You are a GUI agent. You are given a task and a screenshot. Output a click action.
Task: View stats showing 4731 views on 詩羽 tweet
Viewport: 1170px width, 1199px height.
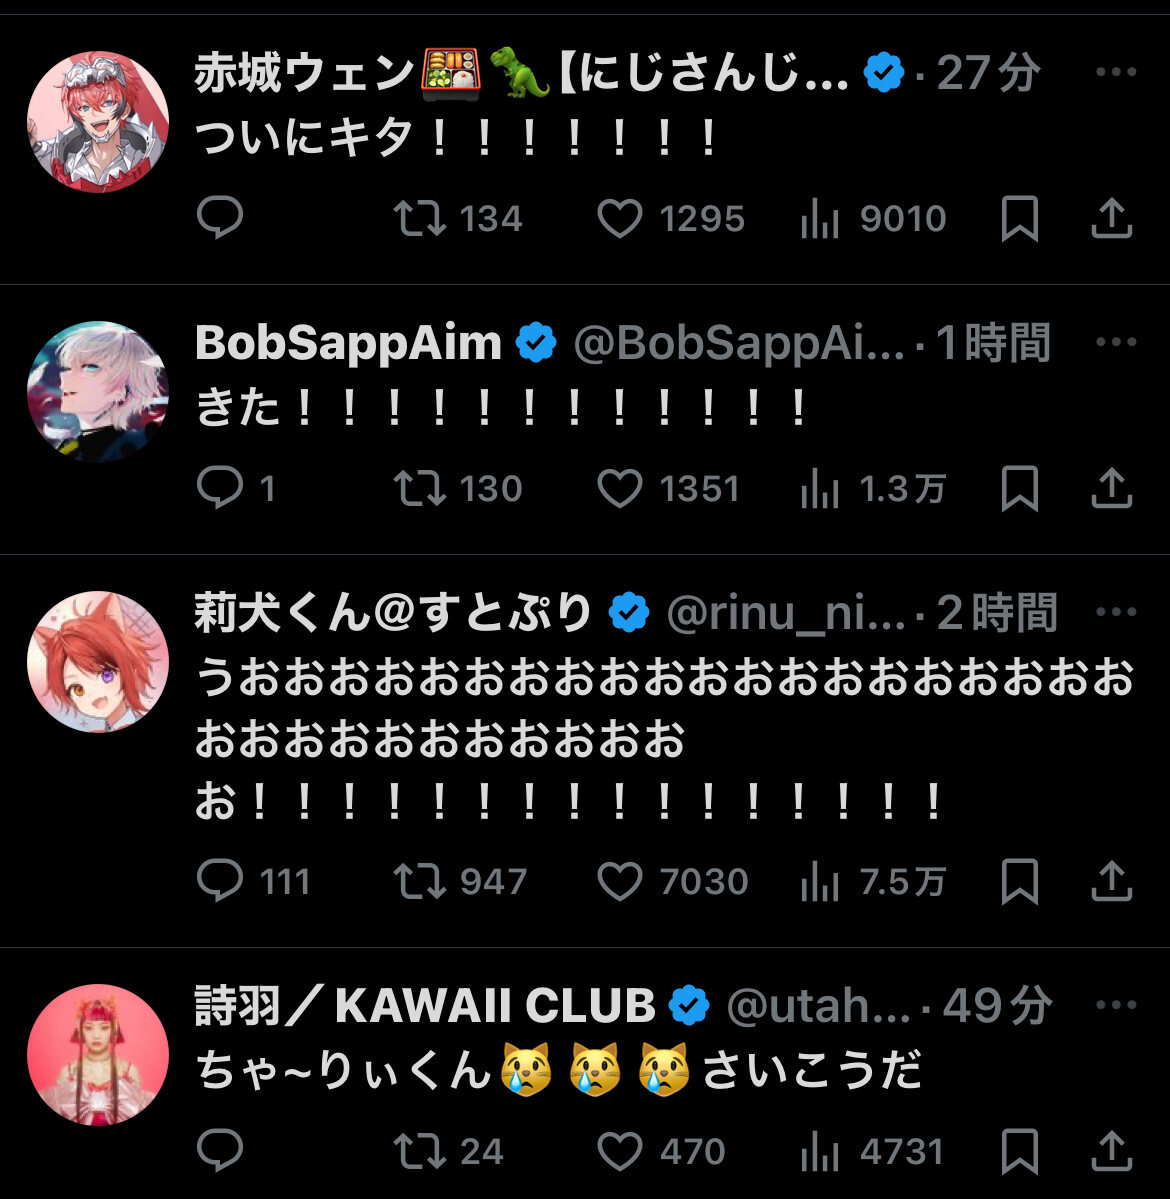click(872, 1151)
